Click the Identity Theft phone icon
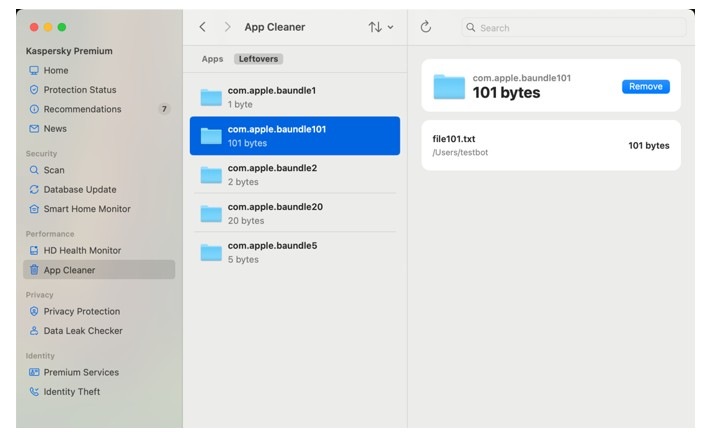 coord(34,392)
